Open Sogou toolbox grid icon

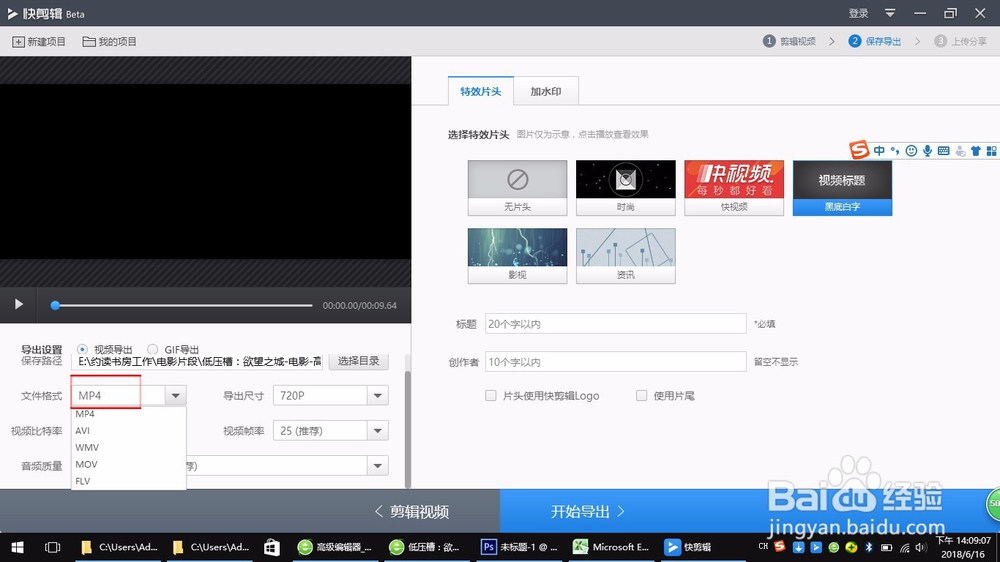(991, 151)
